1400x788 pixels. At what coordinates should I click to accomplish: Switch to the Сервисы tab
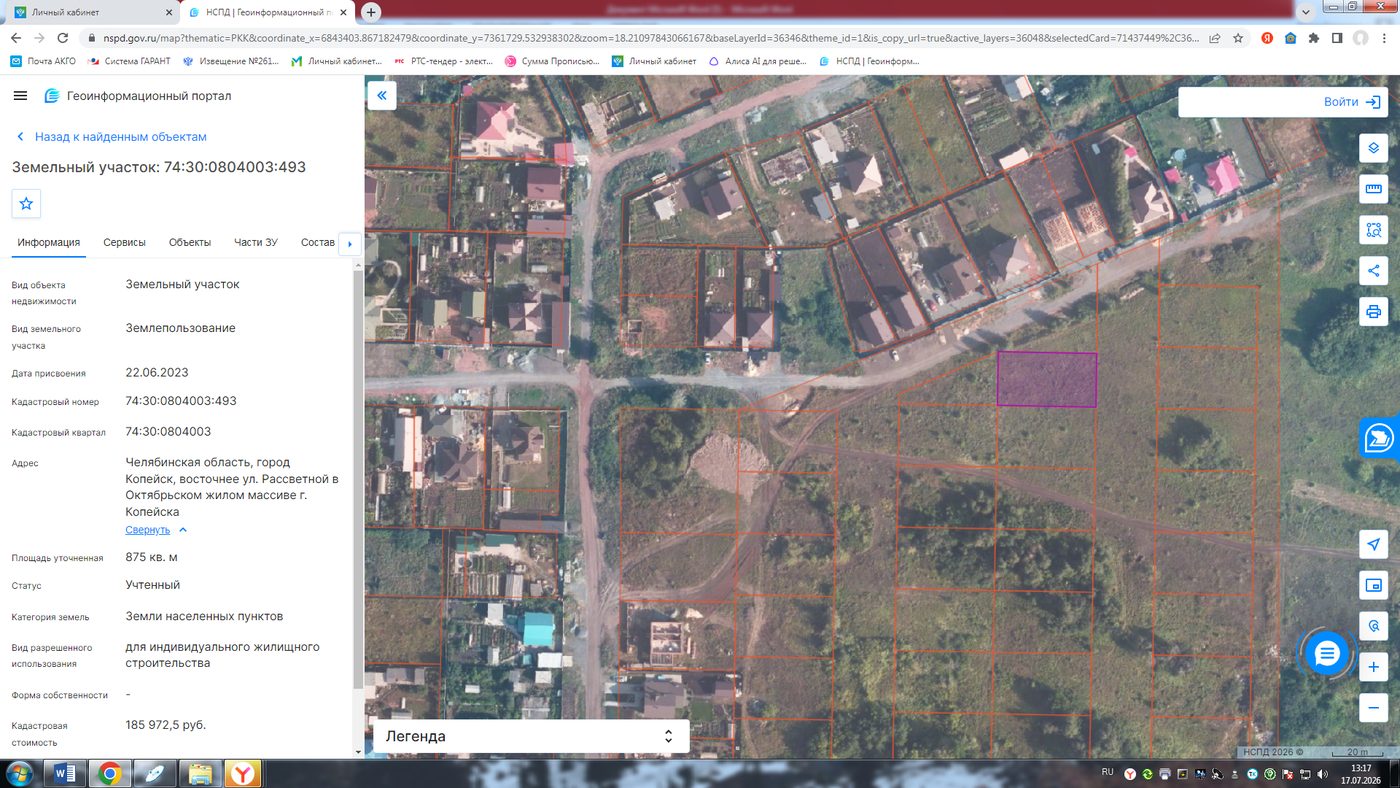pos(124,242)
